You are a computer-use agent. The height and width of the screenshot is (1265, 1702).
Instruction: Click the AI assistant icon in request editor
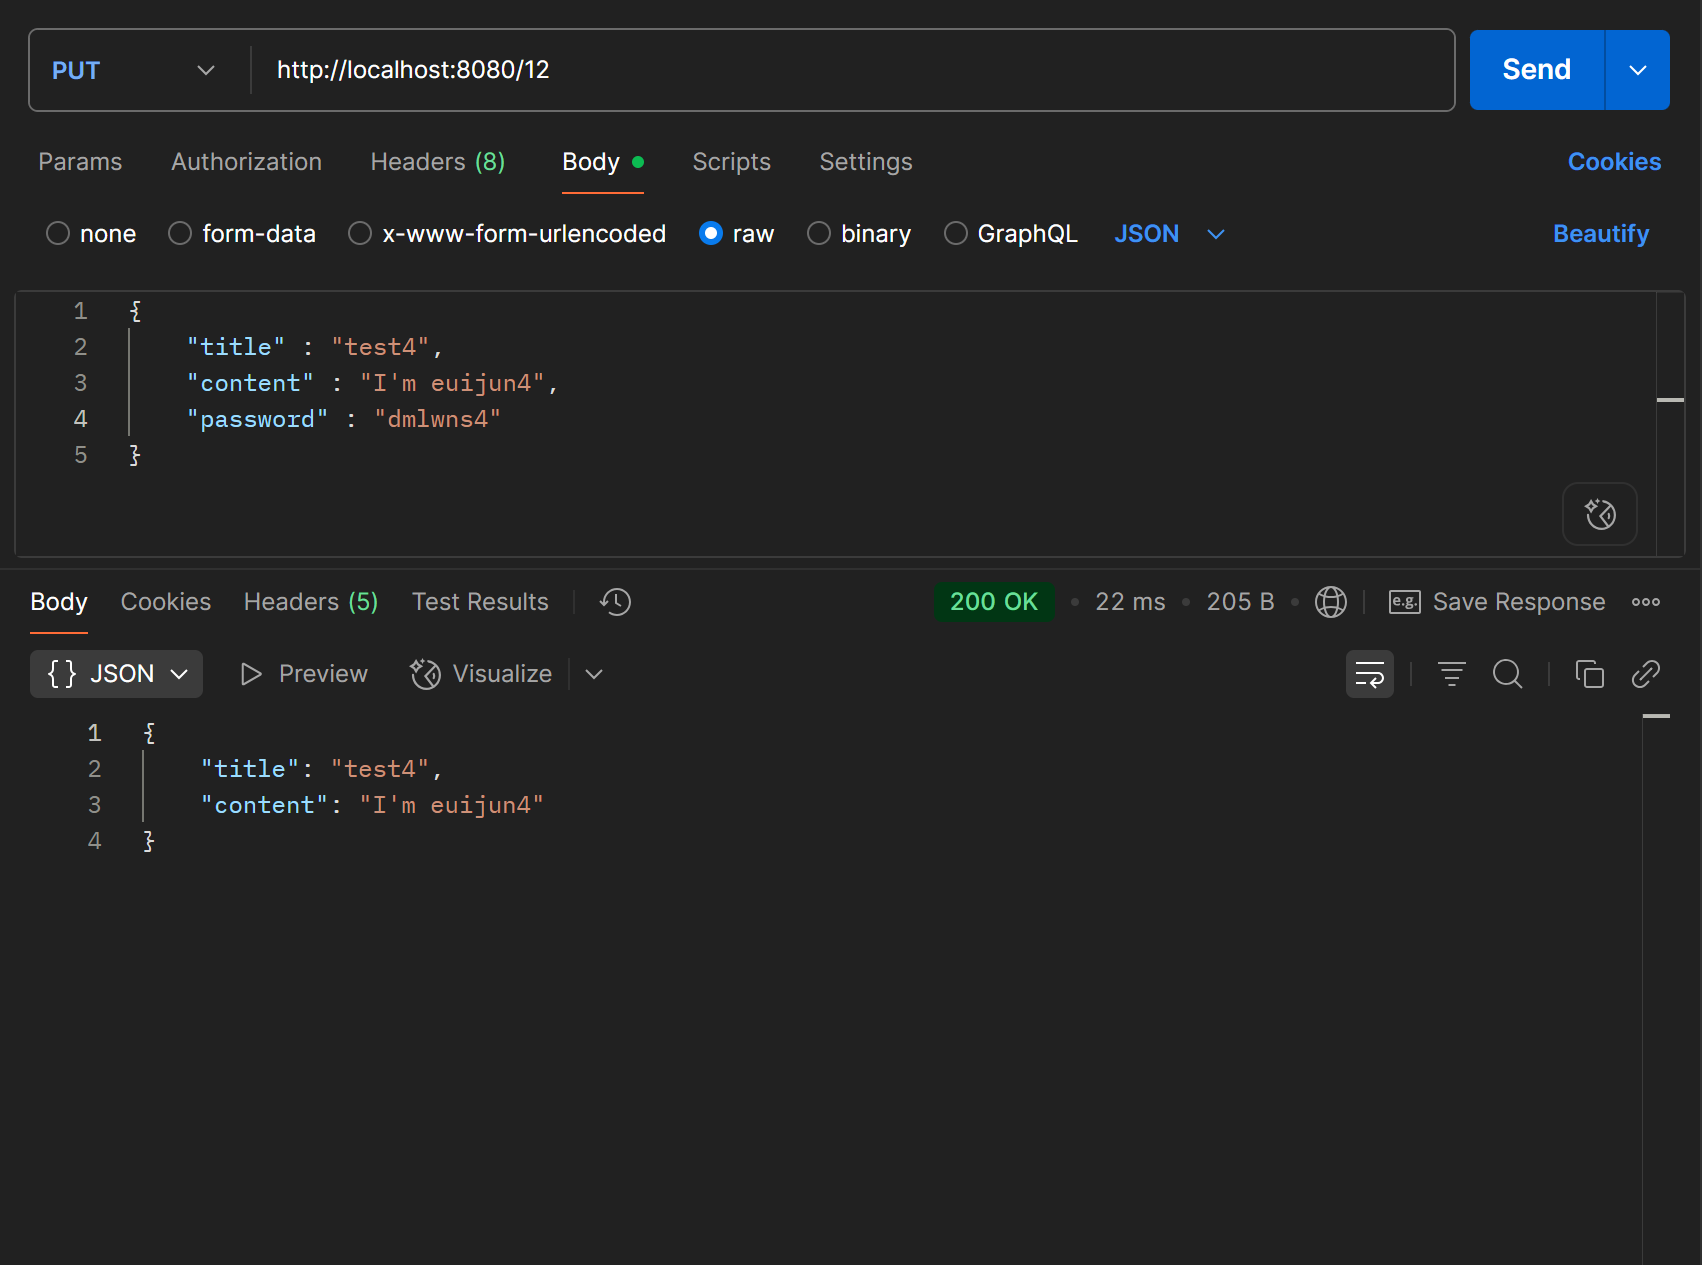1600,514
